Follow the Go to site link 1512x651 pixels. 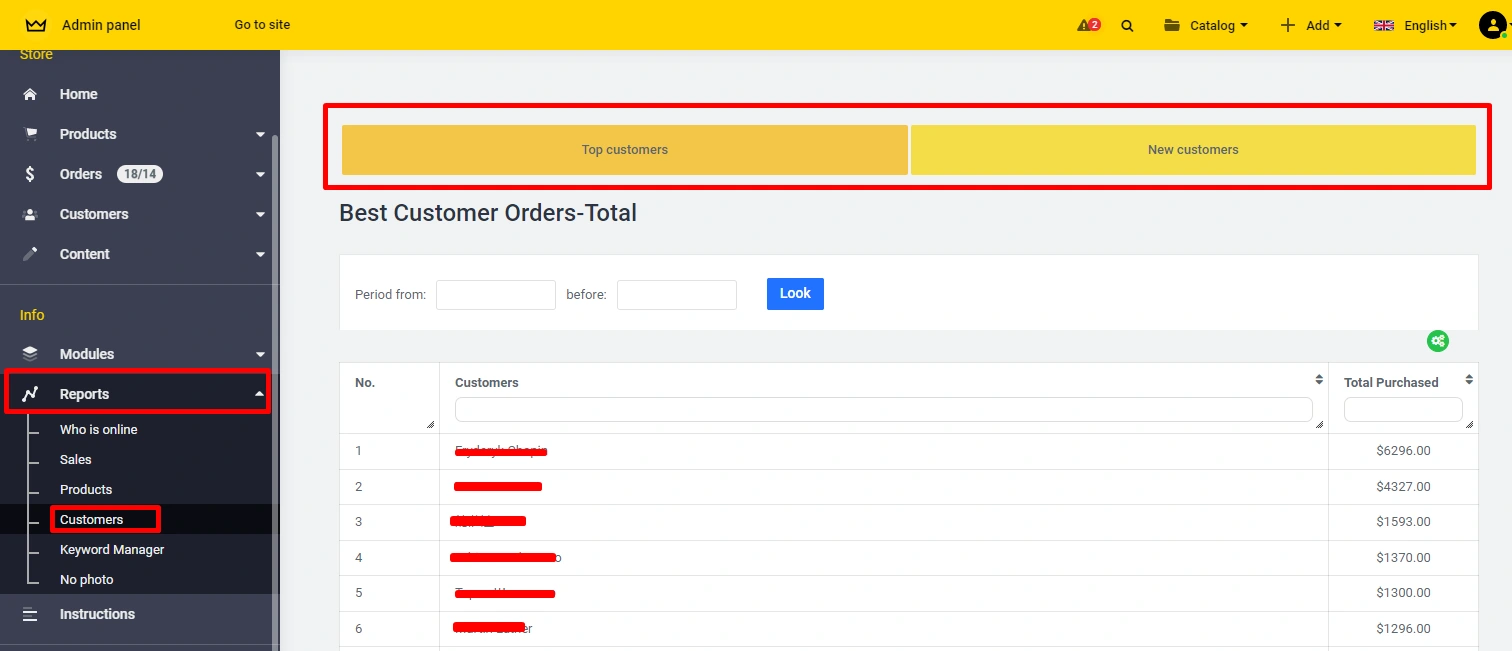coord(262,25)
